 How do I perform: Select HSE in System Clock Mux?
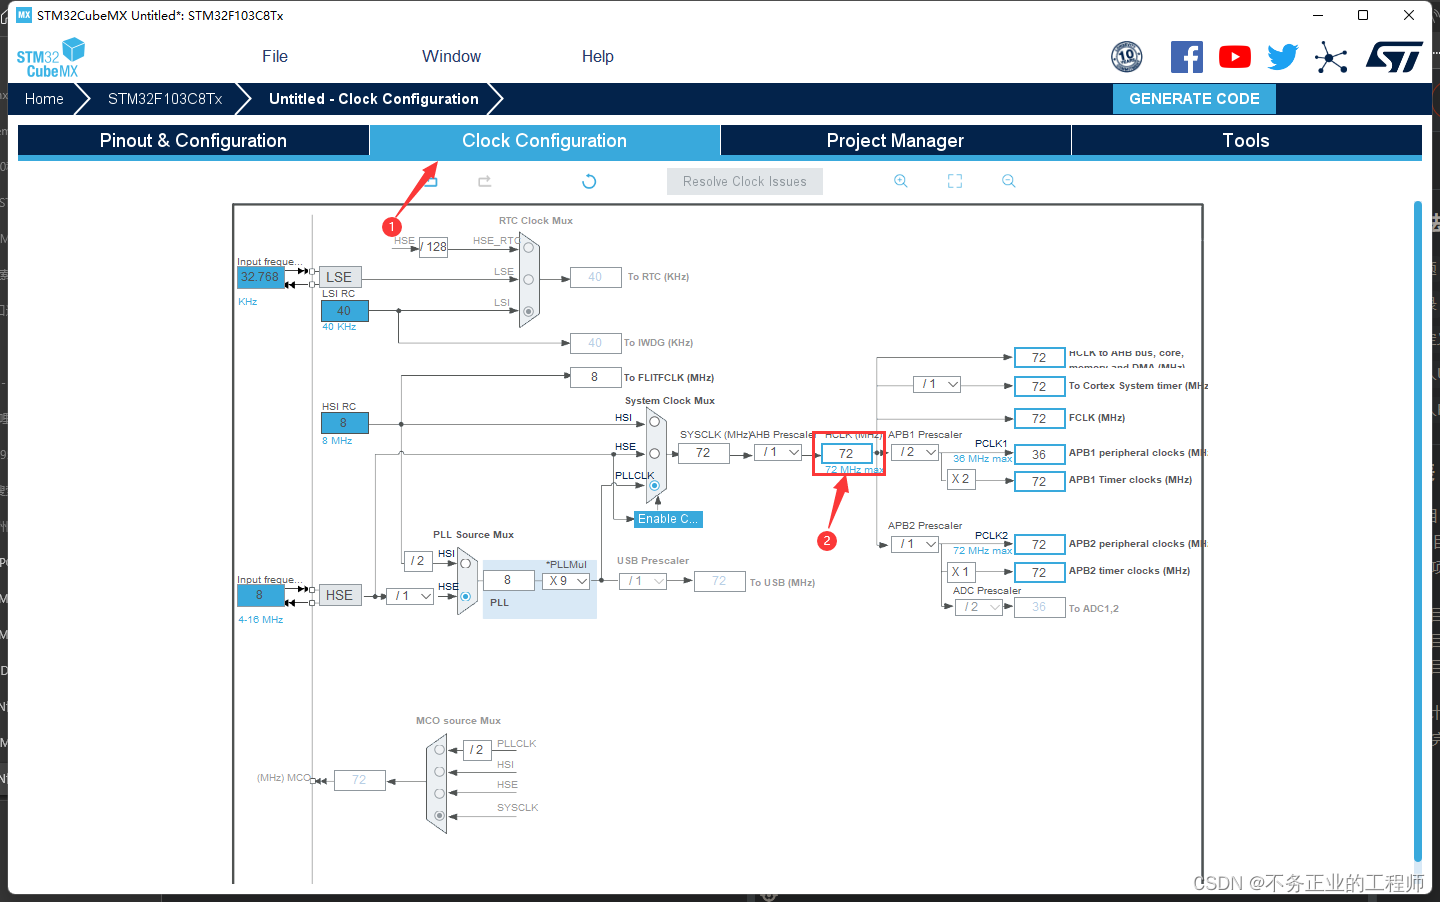654,453
